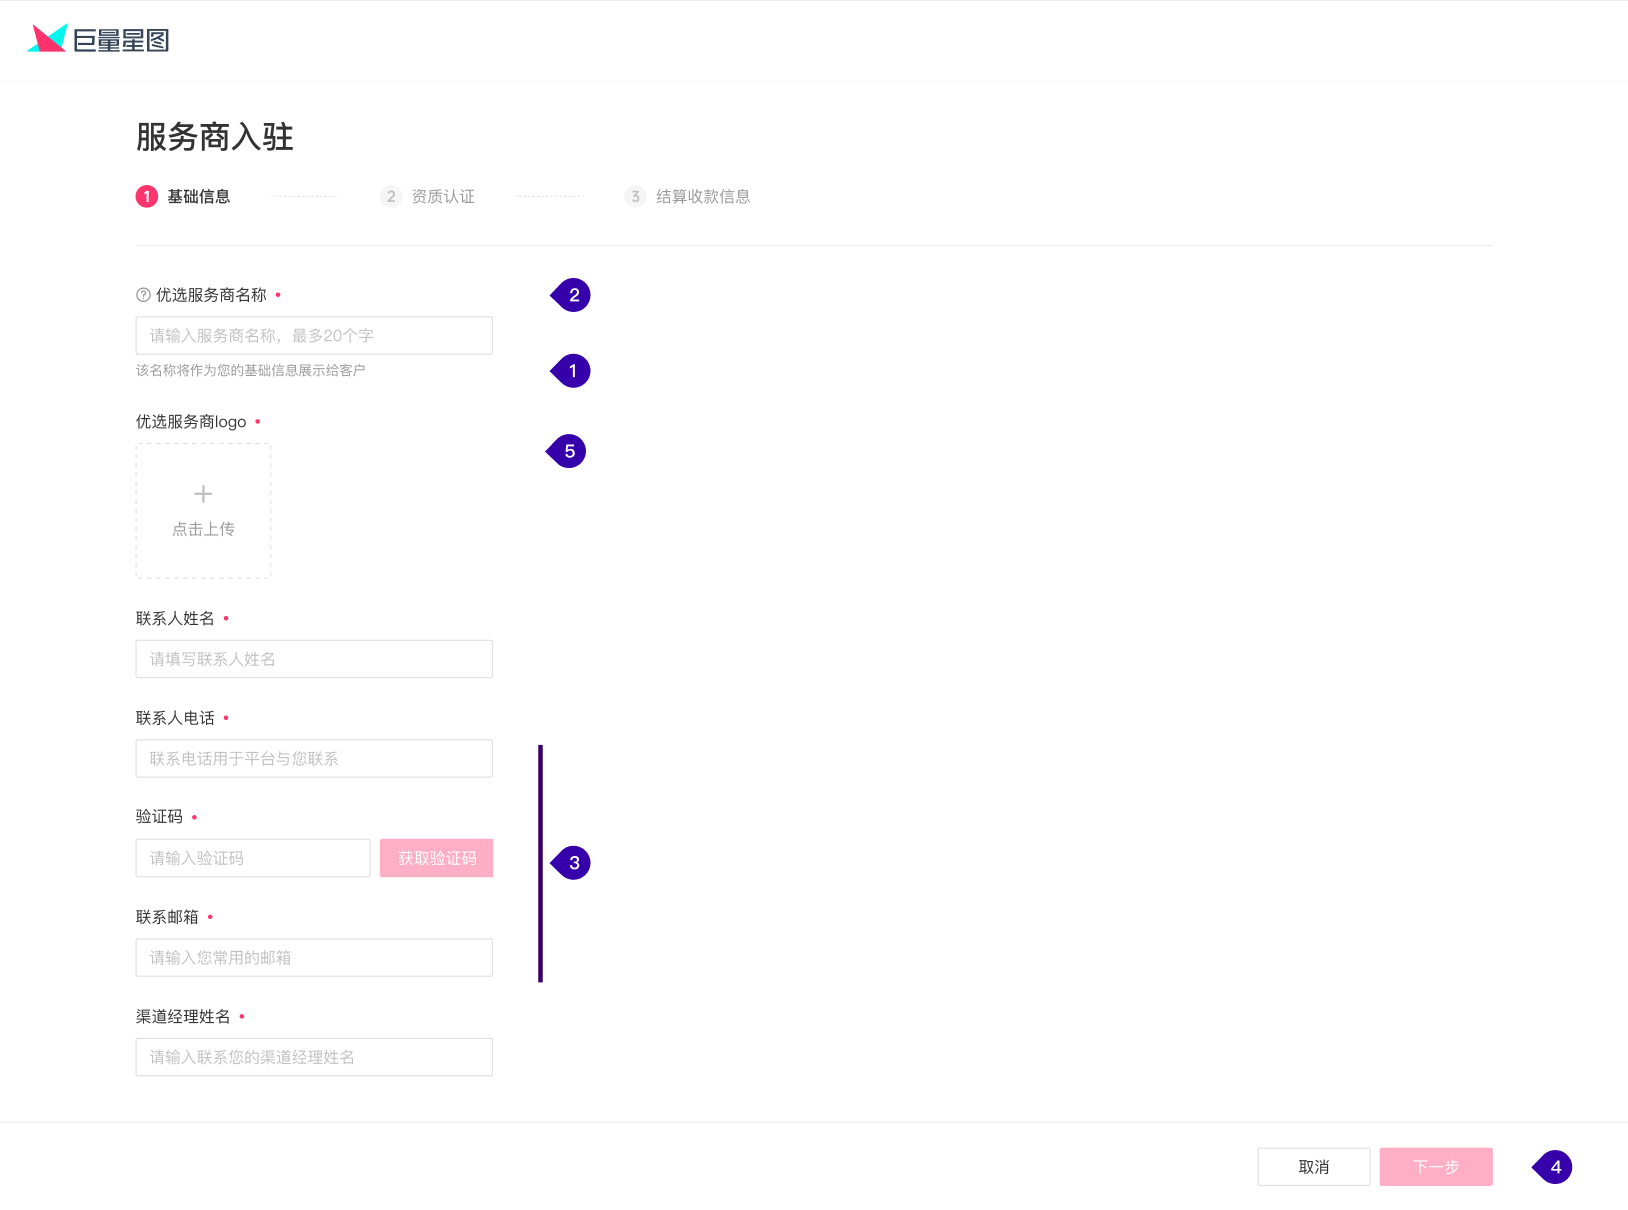
Task: Click the plus icon to upload logo
Action: pyautogui.click(x=203, y=494)
